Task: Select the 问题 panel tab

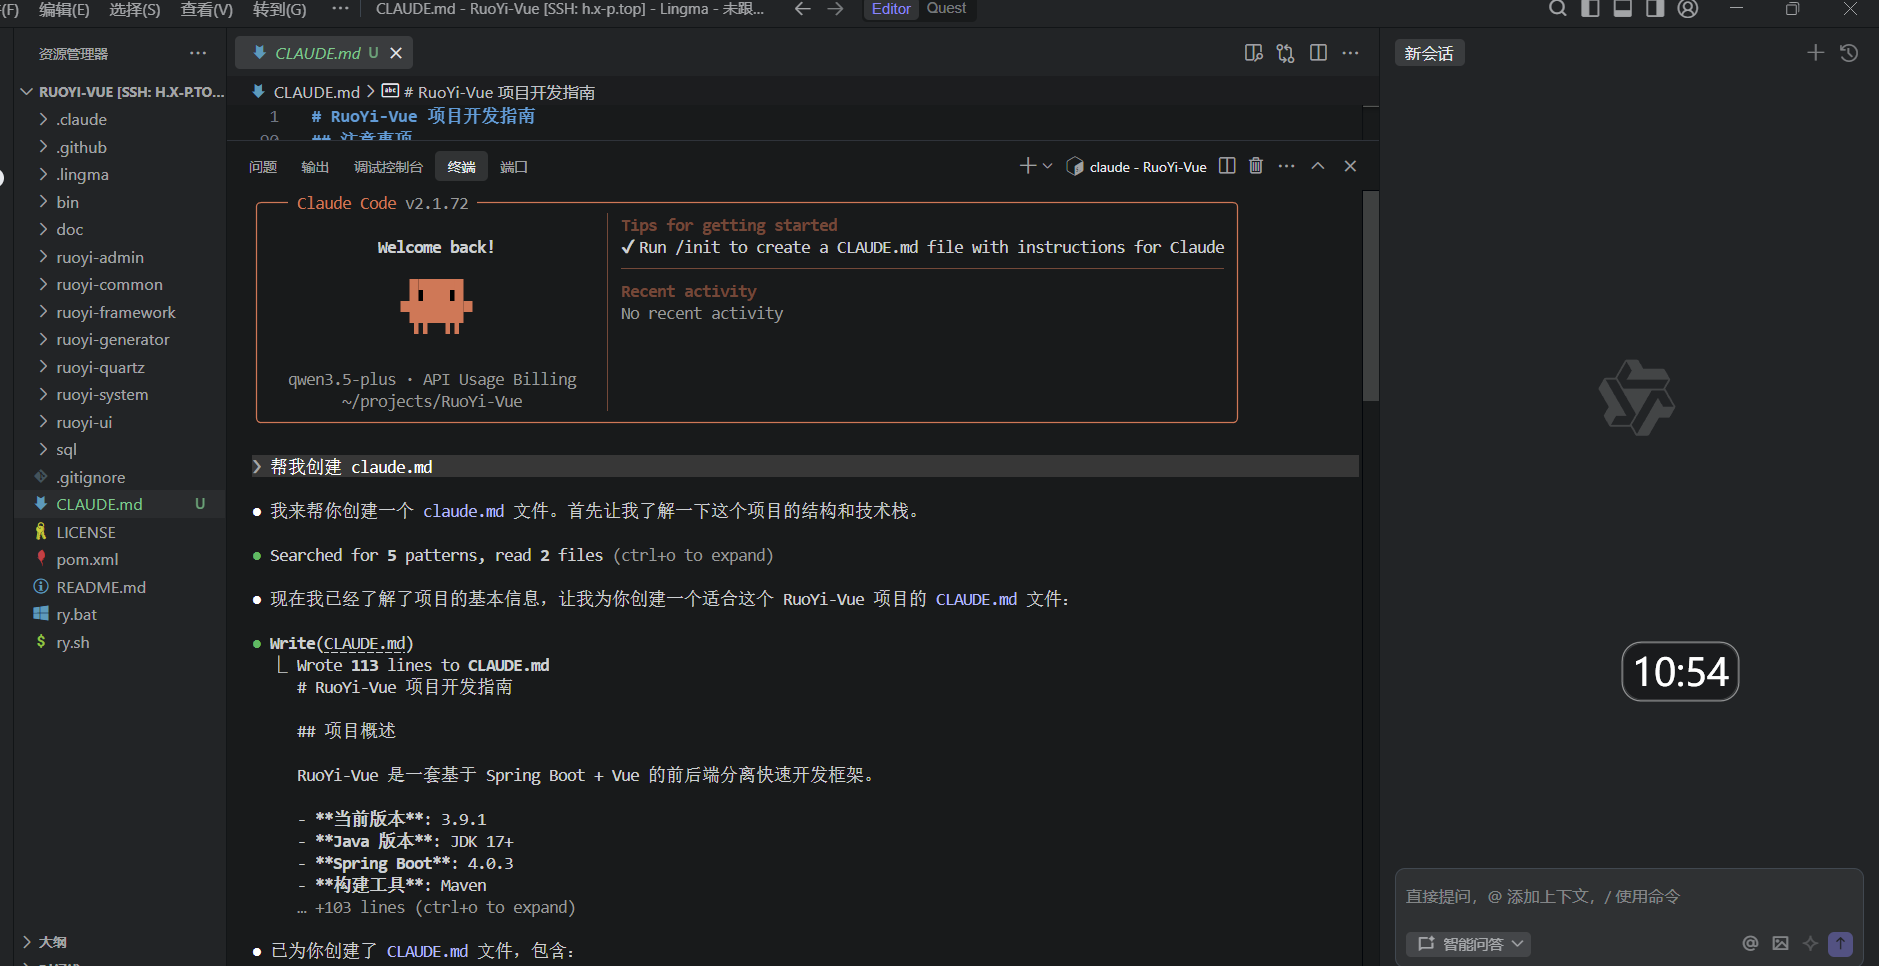Action: 263,167
